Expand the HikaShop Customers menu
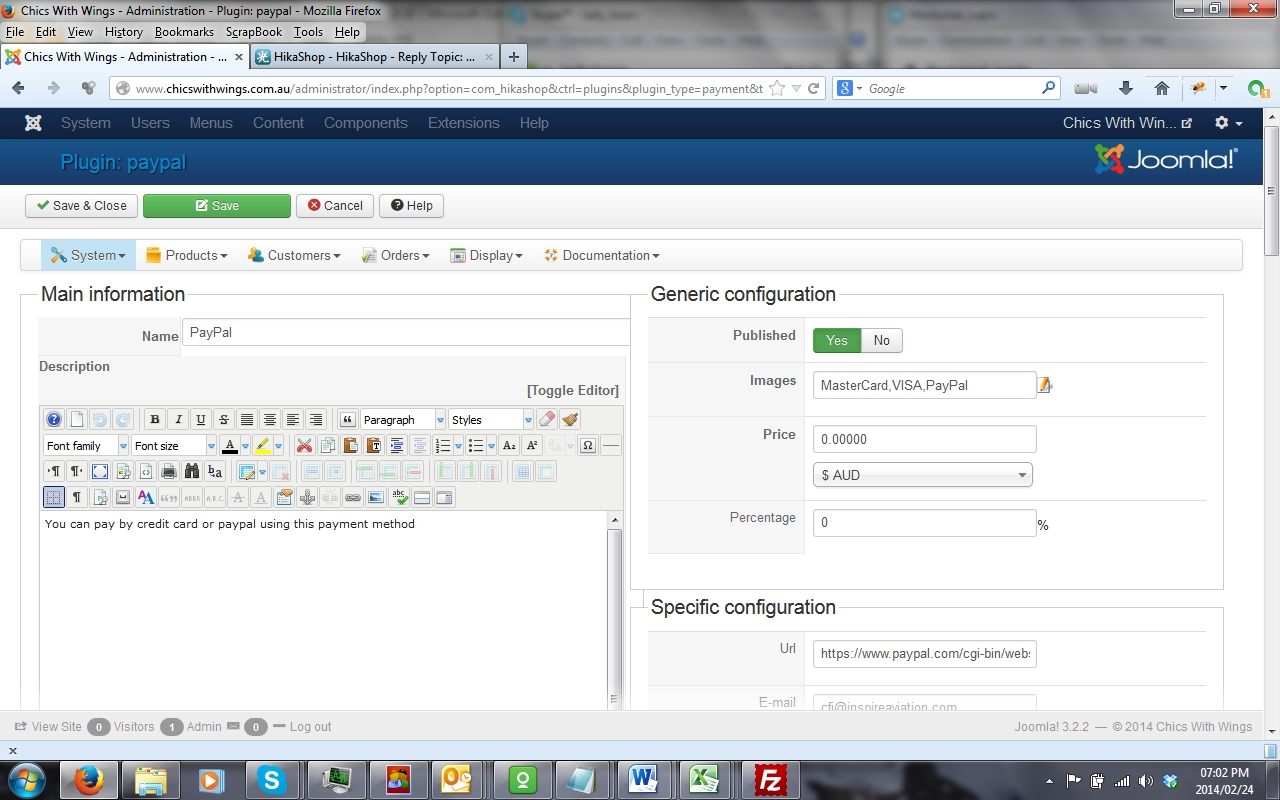 click(x=294, y=255)
